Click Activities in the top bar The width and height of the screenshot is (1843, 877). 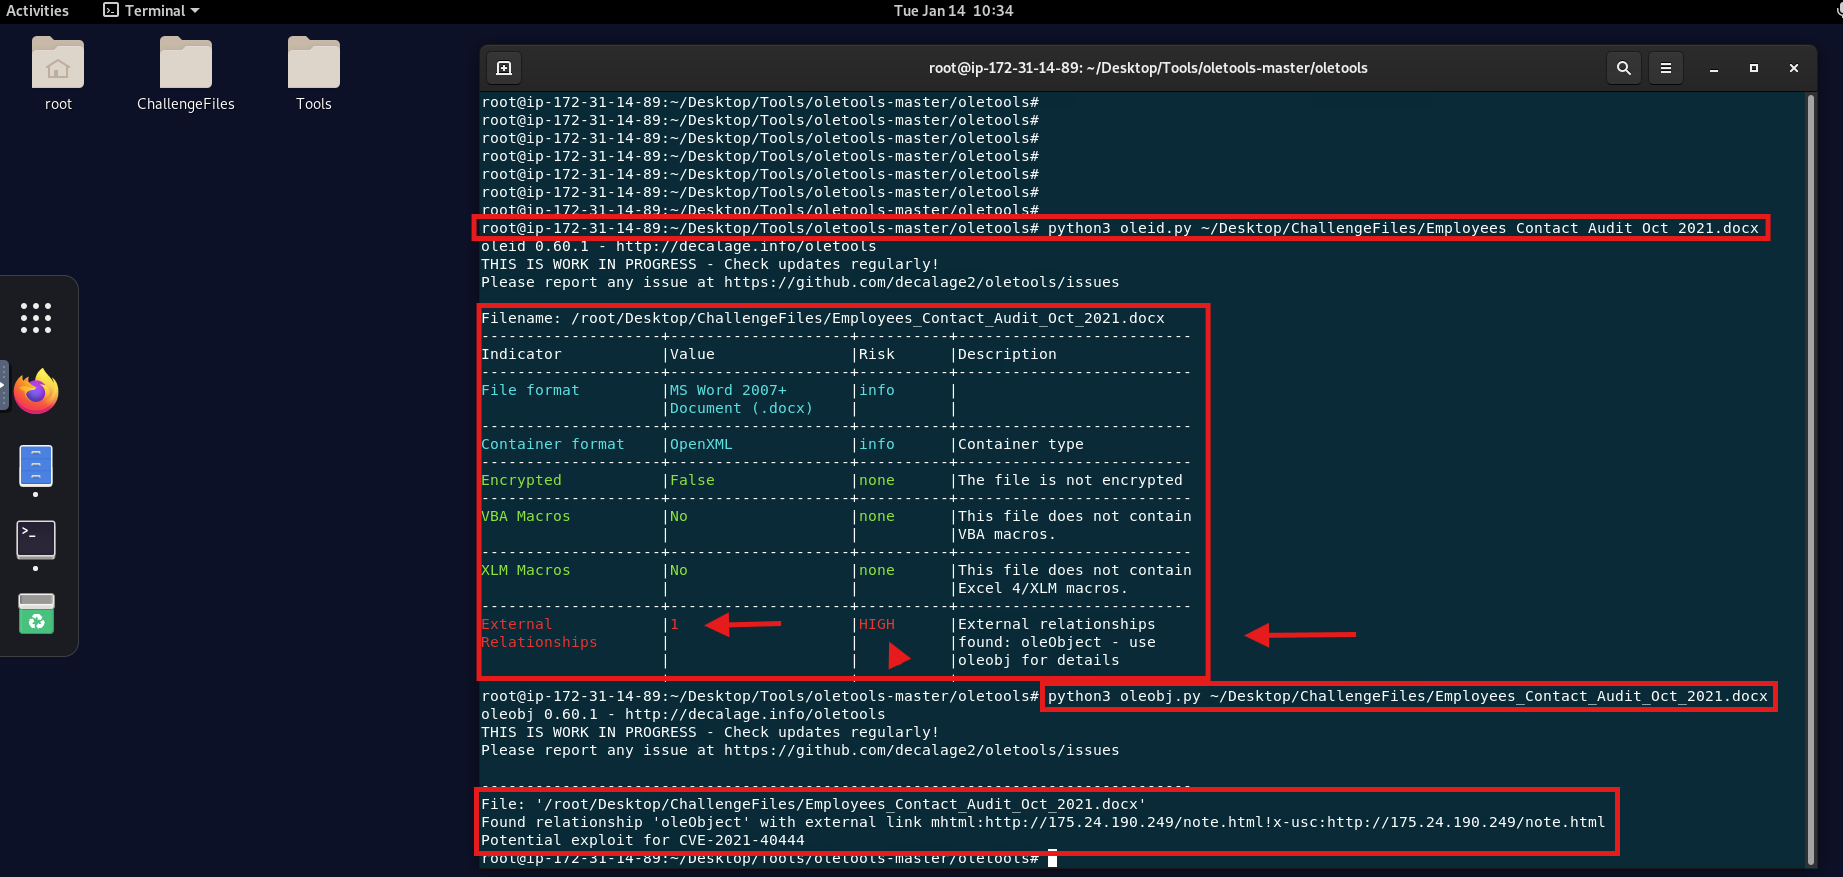(x=38, y=11)
